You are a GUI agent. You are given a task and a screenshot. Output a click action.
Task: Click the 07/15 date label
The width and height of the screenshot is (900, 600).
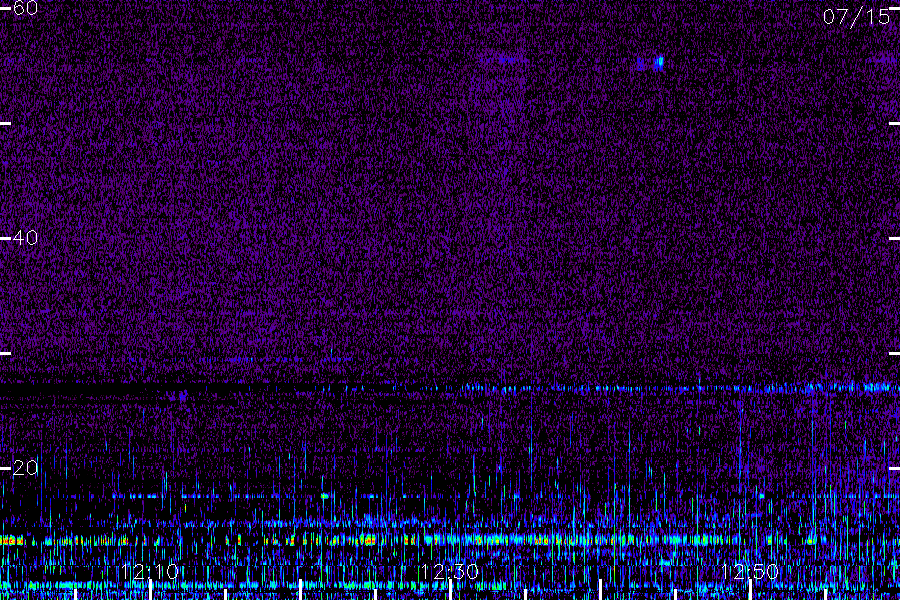coord(856,17)
